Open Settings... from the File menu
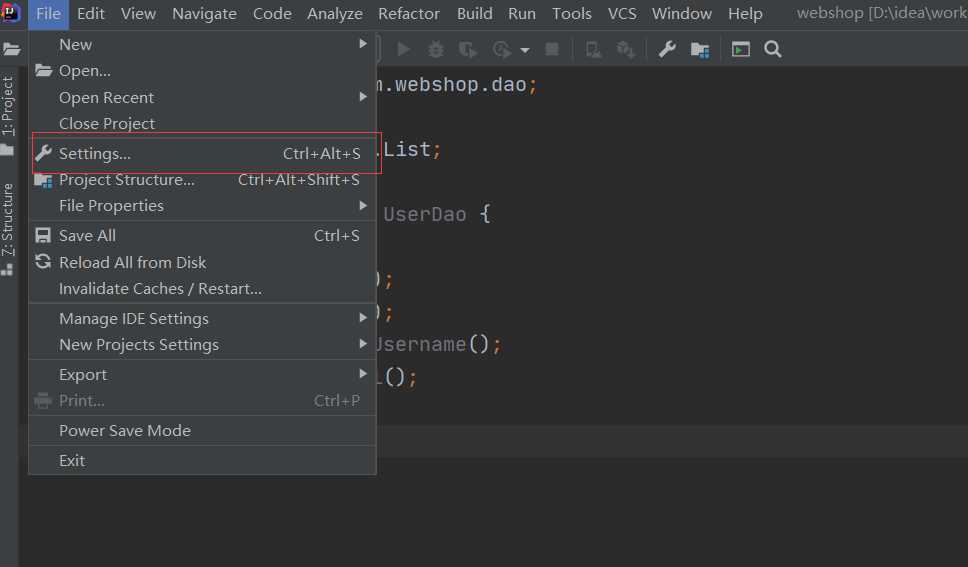 click(202, 153)
